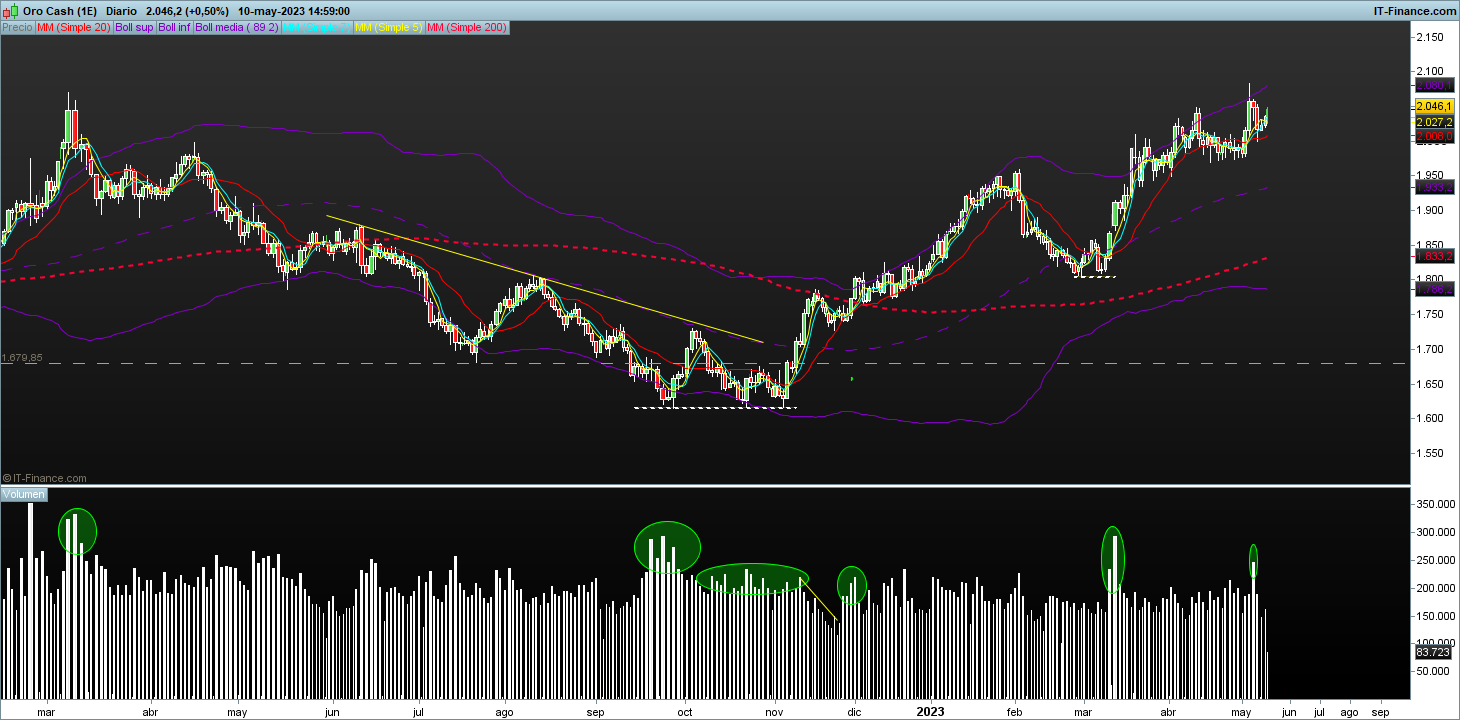Click the 200.000 volume axis label

pos(1434,588)
